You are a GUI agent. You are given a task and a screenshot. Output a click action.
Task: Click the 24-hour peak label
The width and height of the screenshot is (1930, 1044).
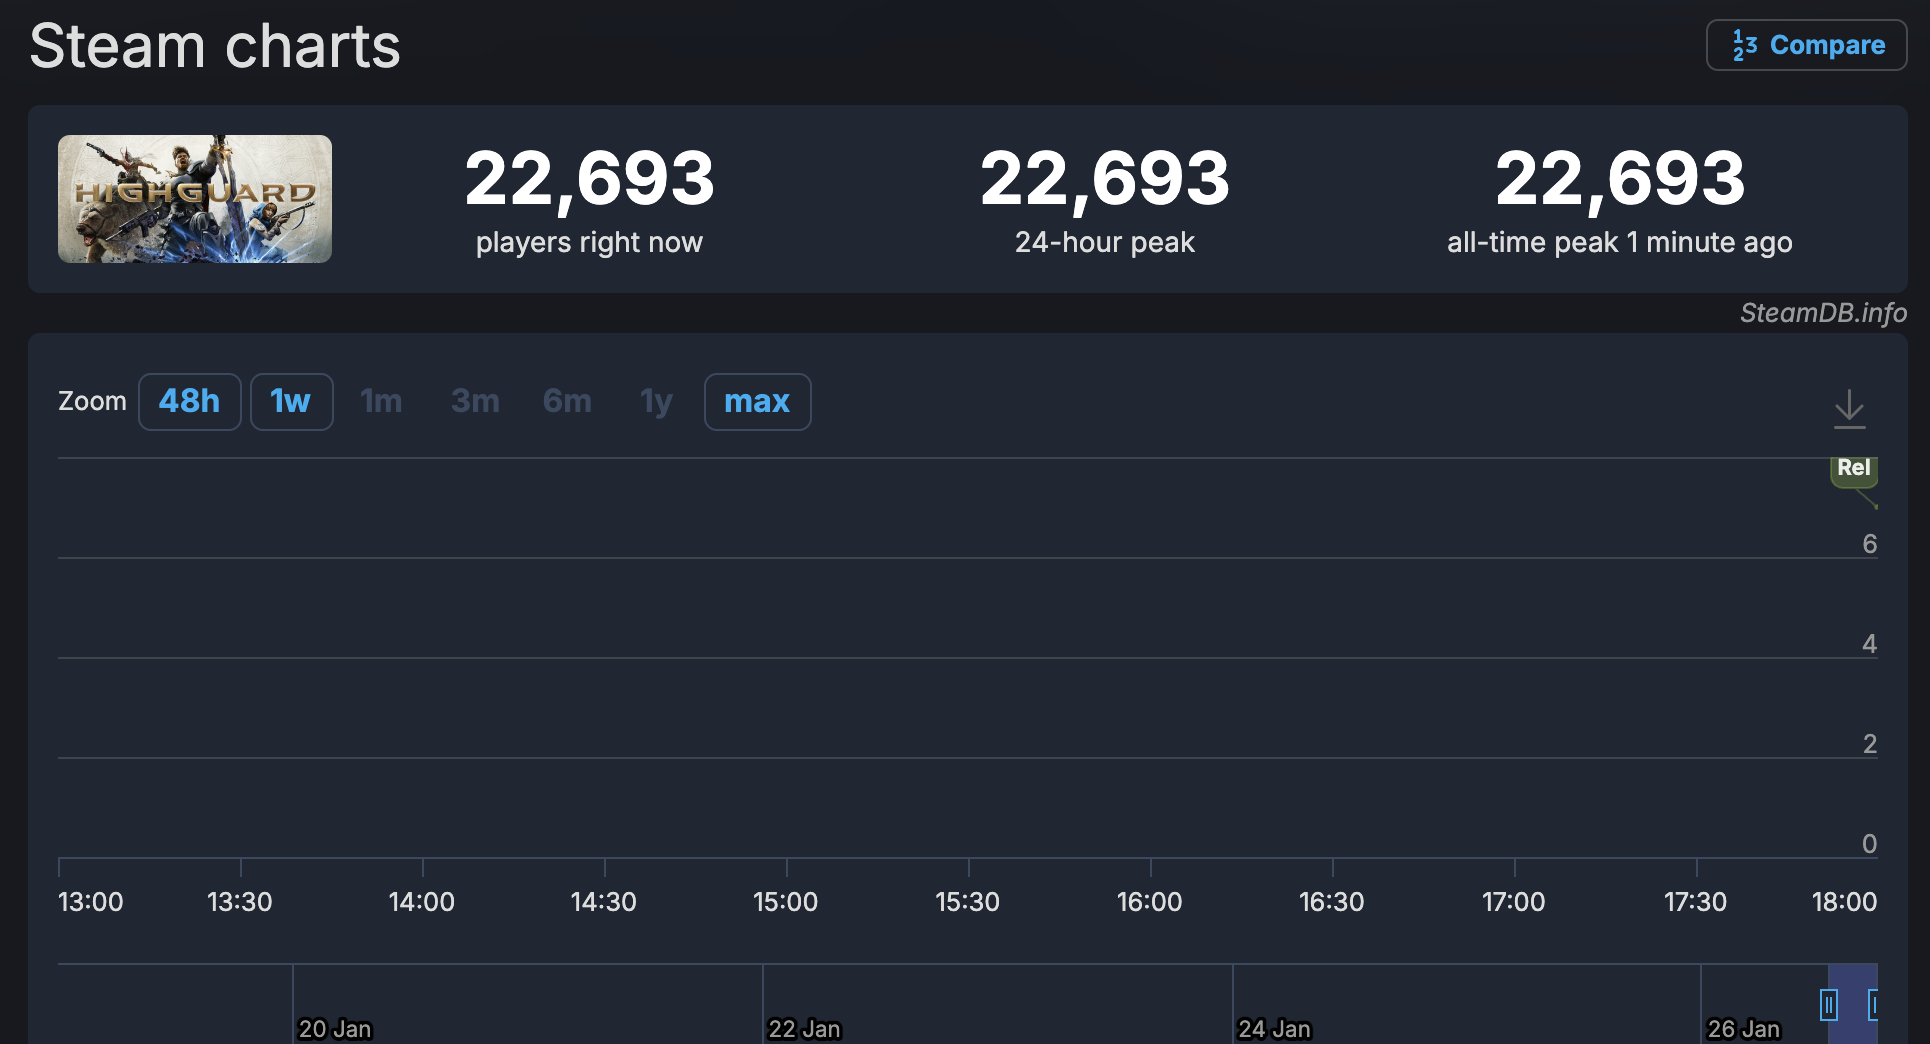click(x=1105, y=242)
